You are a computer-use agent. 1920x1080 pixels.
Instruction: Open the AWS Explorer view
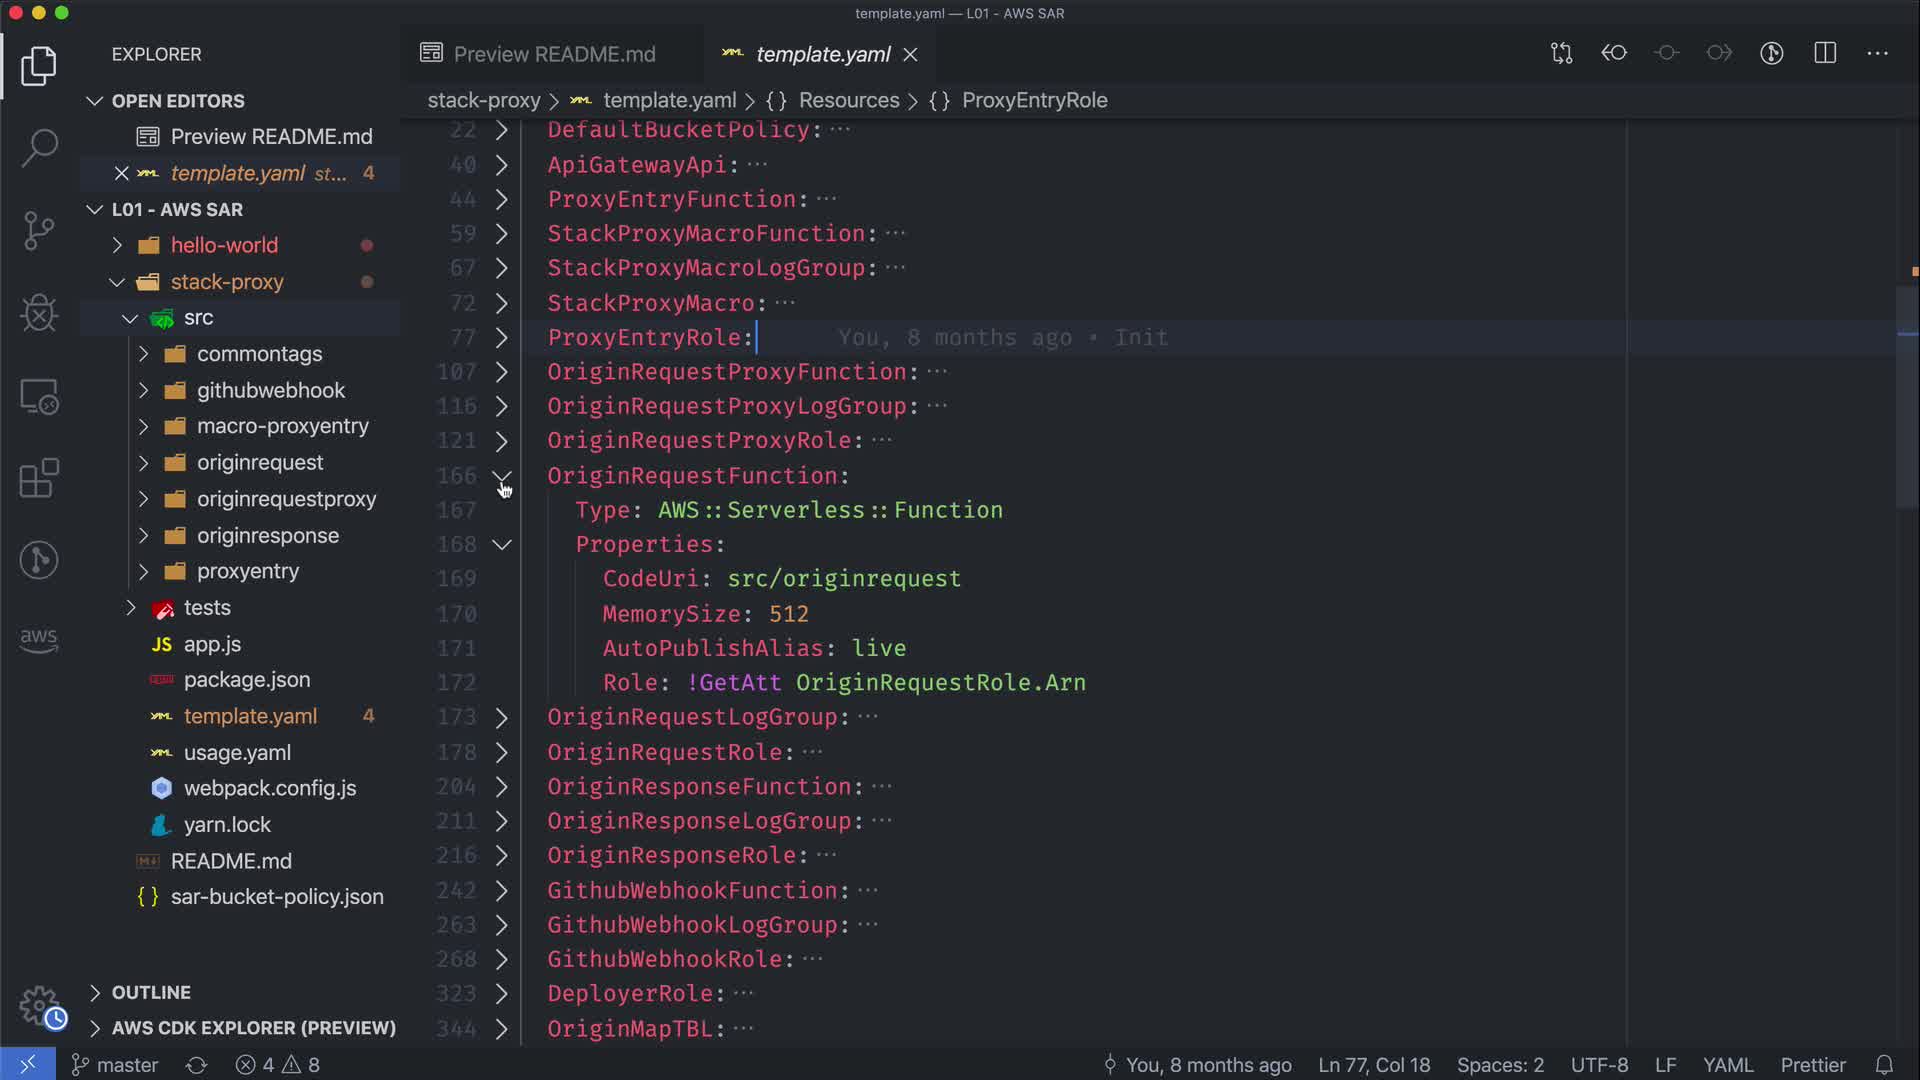(x=39, y=640)
